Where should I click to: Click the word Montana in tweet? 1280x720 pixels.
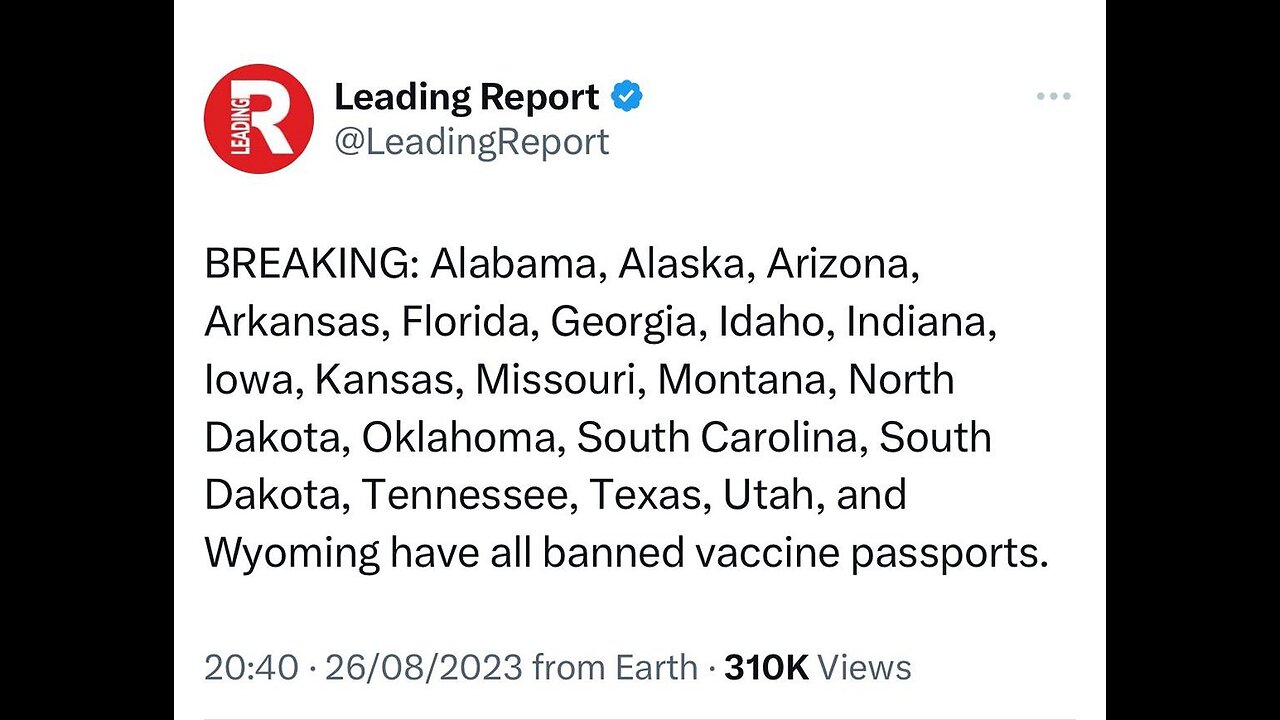[x=747, y=380]
